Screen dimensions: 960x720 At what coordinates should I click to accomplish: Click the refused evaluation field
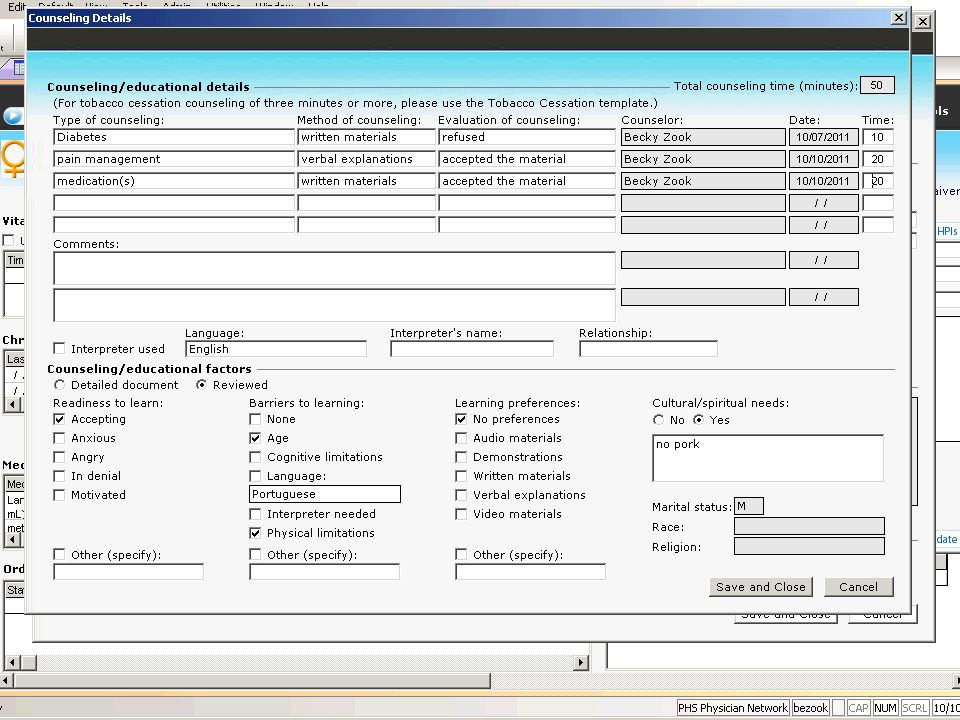527,137
